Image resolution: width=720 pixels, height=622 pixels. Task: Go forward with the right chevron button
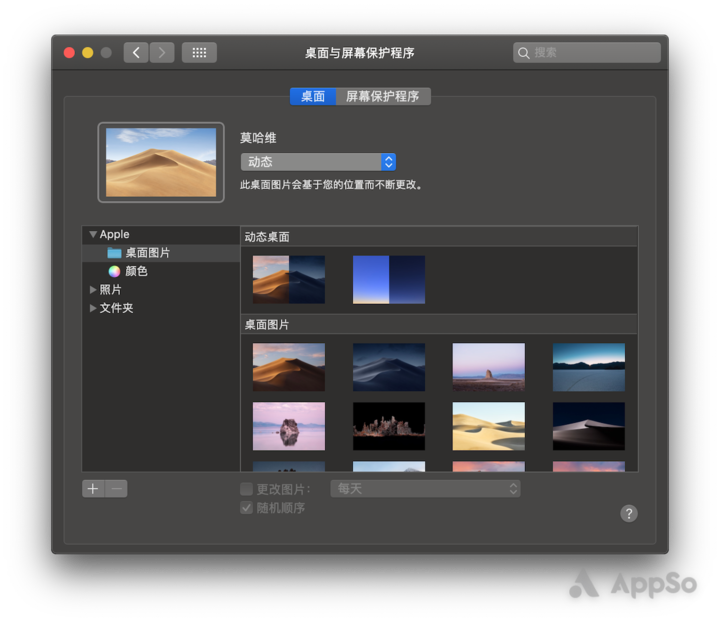pos(162,53)
